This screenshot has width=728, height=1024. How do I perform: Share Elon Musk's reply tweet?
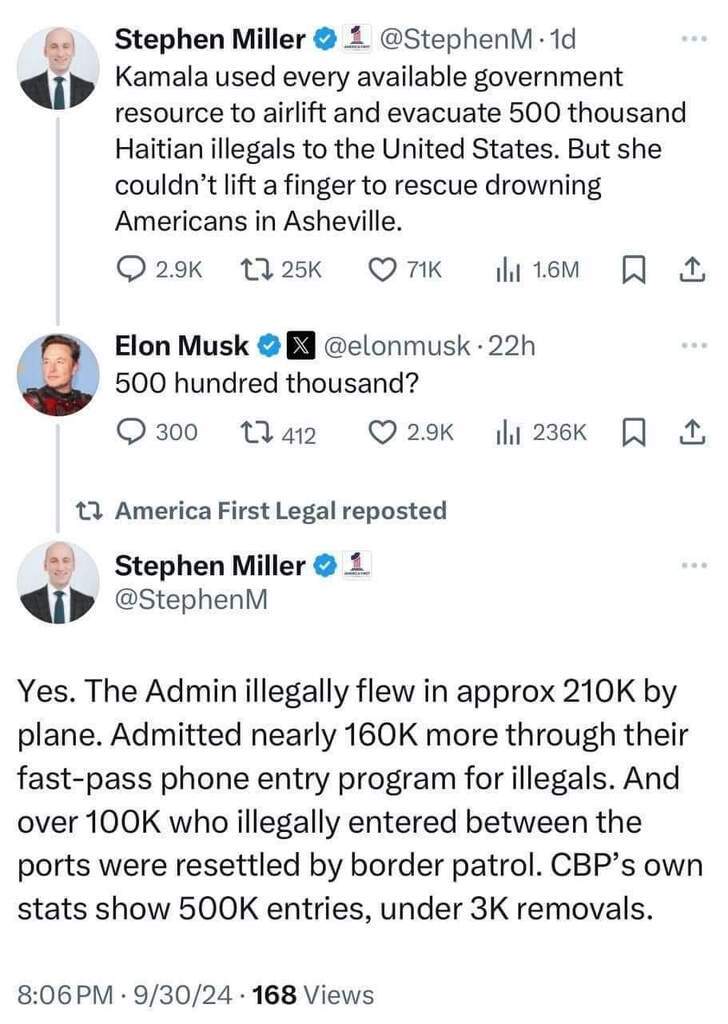[x=692, y=433]
